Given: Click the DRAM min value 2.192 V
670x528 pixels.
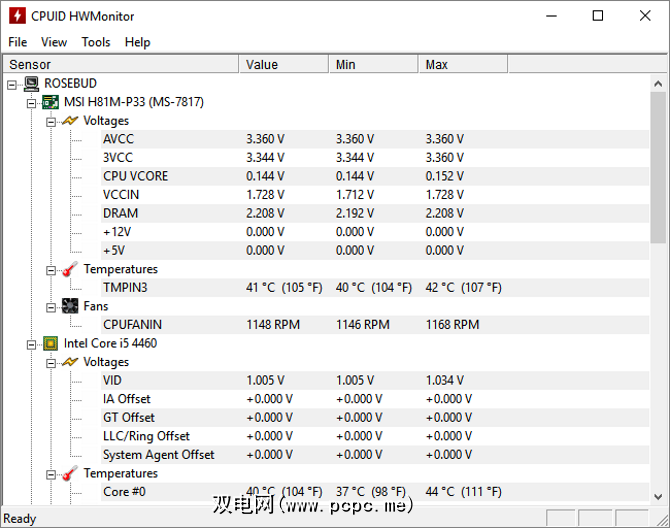Looking at the screenshot, I should [x=355, y=213].
